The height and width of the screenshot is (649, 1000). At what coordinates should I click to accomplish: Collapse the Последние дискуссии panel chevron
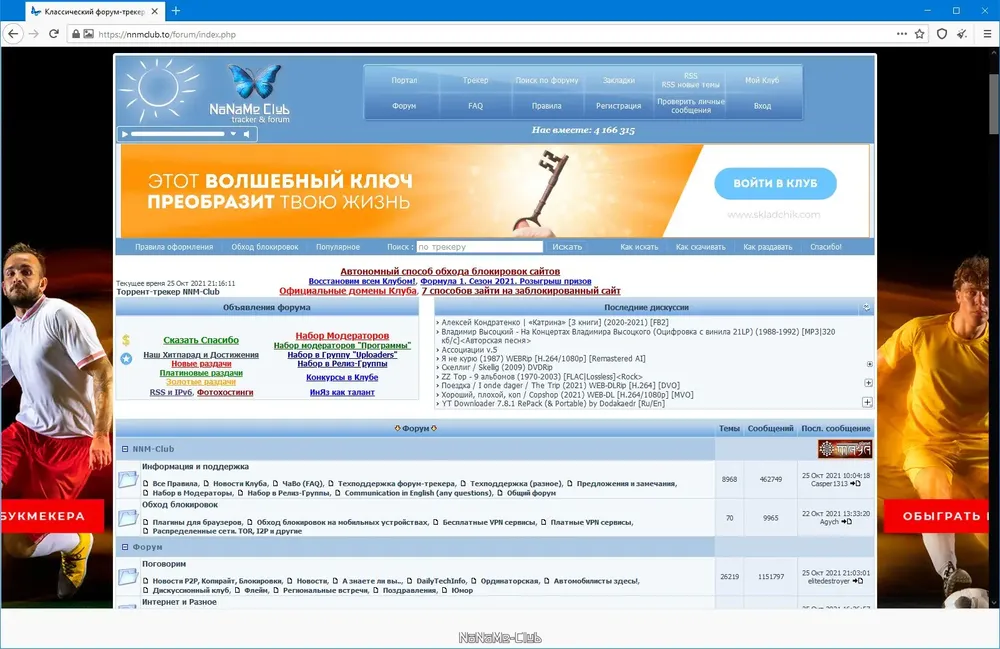click(866, 307)
